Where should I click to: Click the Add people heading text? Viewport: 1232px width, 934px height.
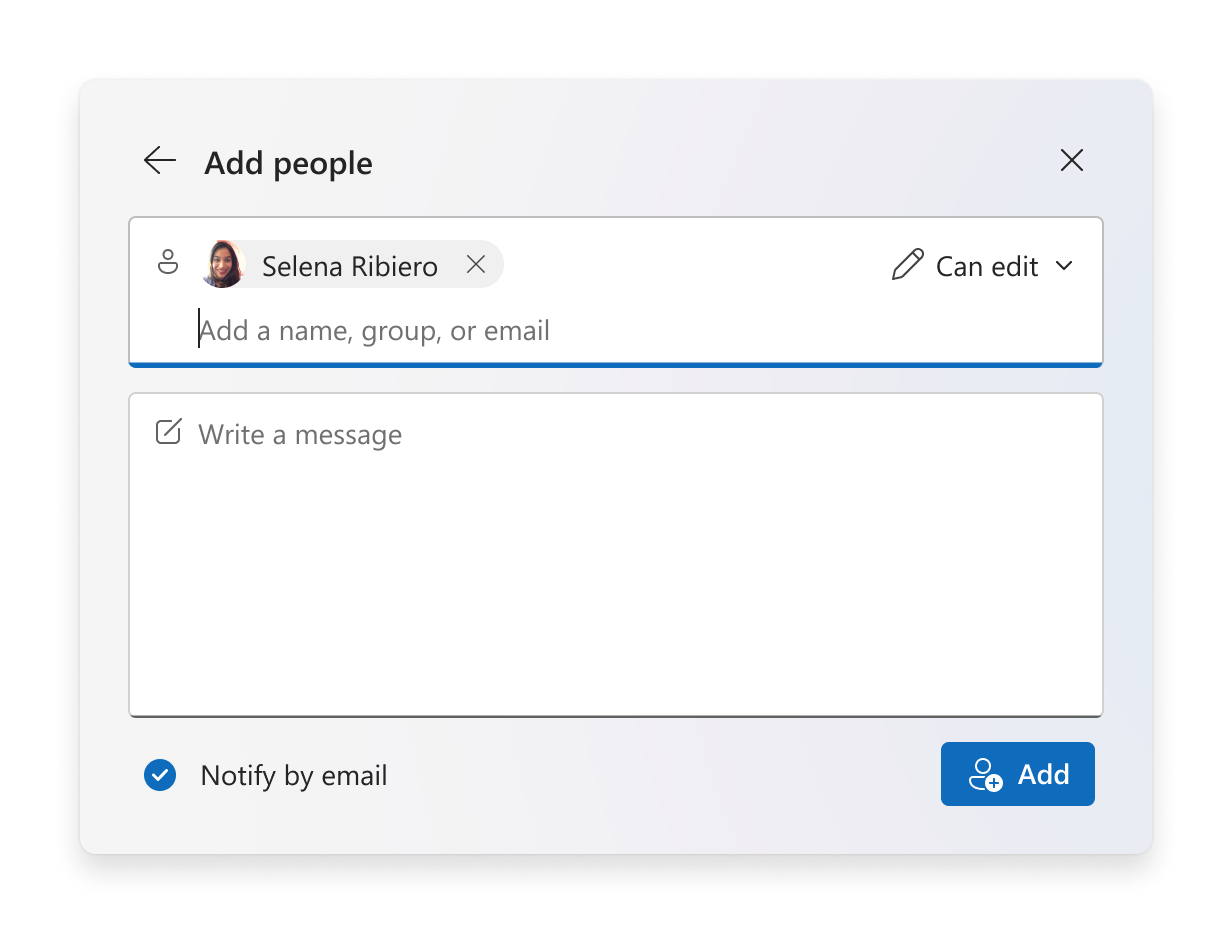(x=289, y=163)
